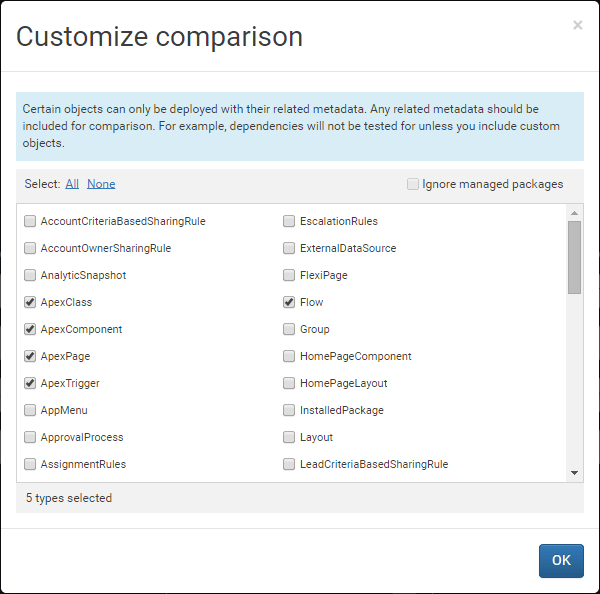Close the Customize comparison dialog
Screen dimensions: 600x594
coord(577,25)
